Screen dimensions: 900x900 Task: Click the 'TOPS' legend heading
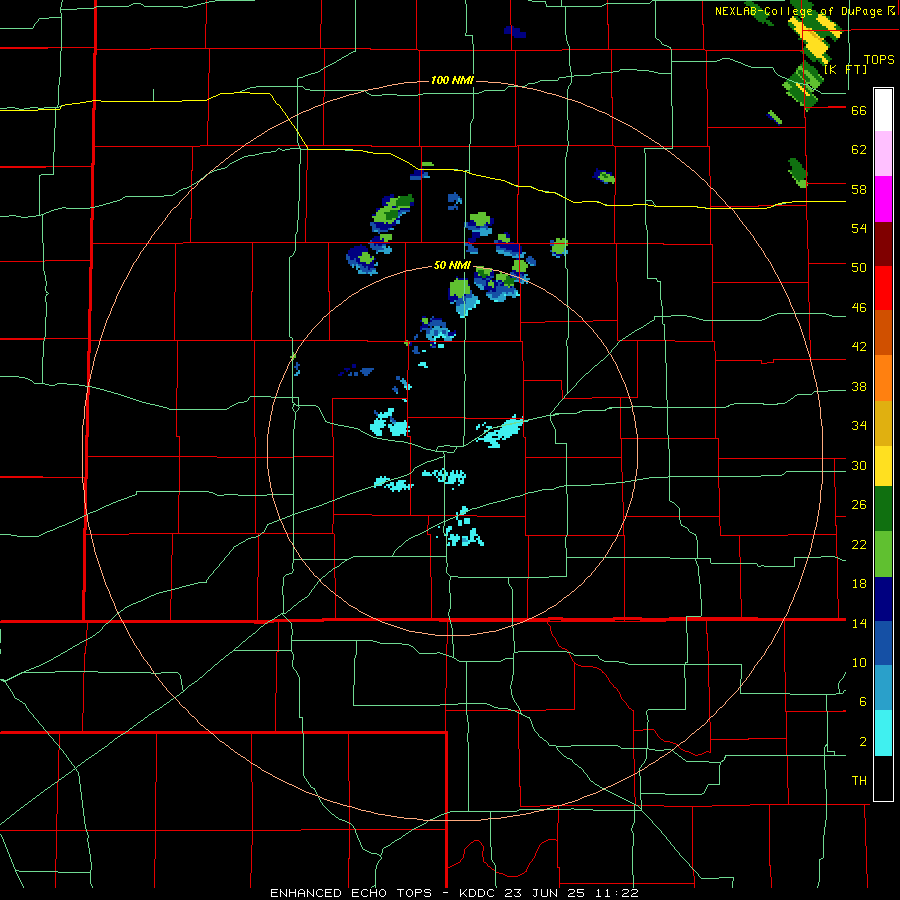point(879,59)
